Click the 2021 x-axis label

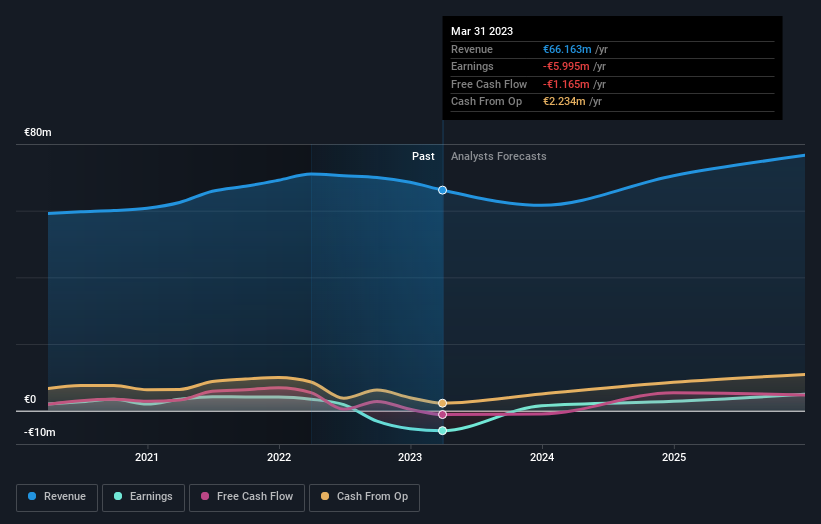tap(147, 457)
